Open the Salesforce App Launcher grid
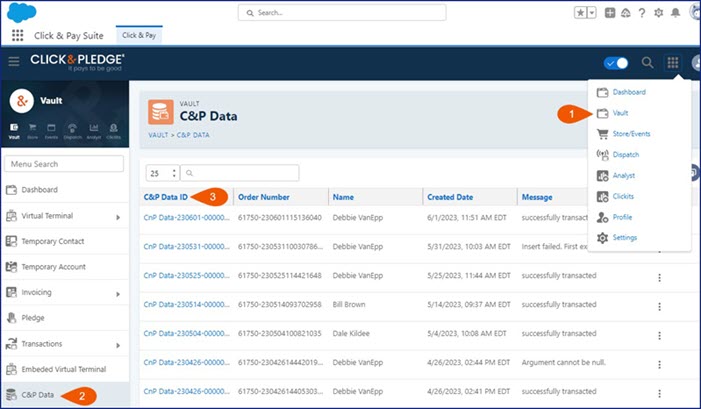701x409 pixels. (17, 35)
